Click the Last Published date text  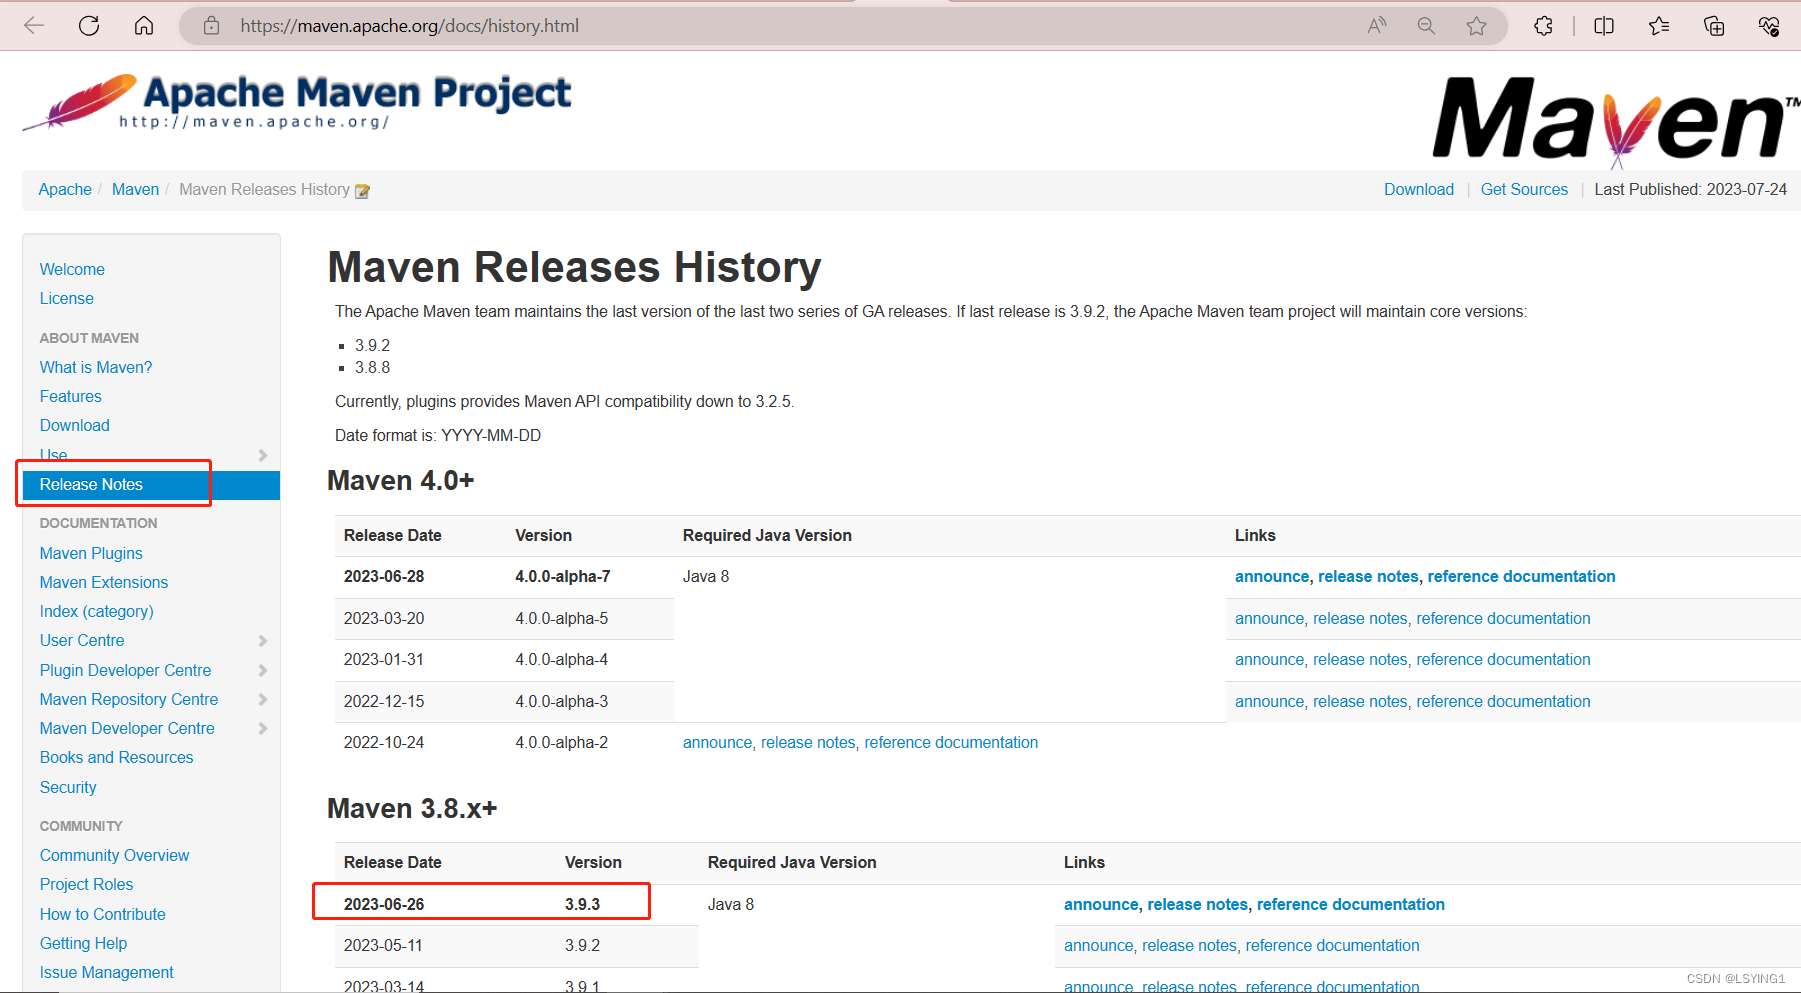coord(1690,189)
